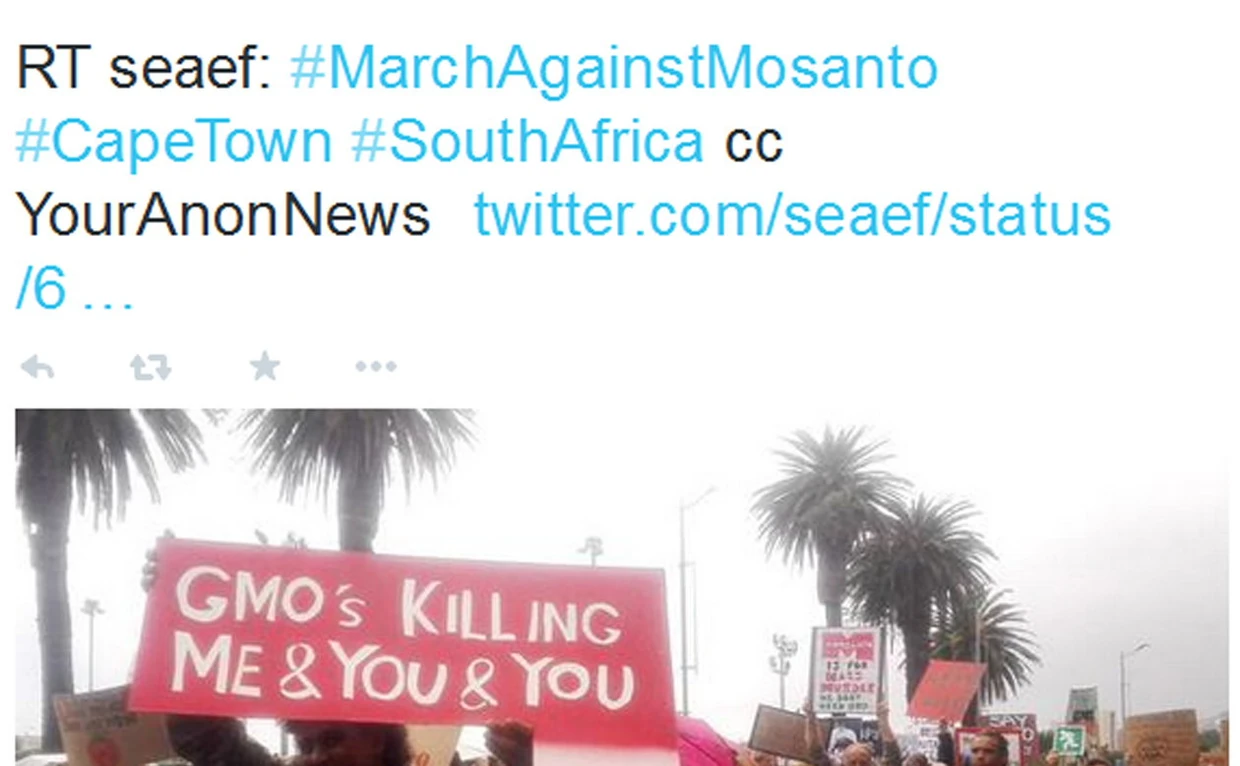The height and width of the screenshot is (766, 1240).
Task: Follow the #SouthAfrica hashtag link
Action: click(527, 143)
